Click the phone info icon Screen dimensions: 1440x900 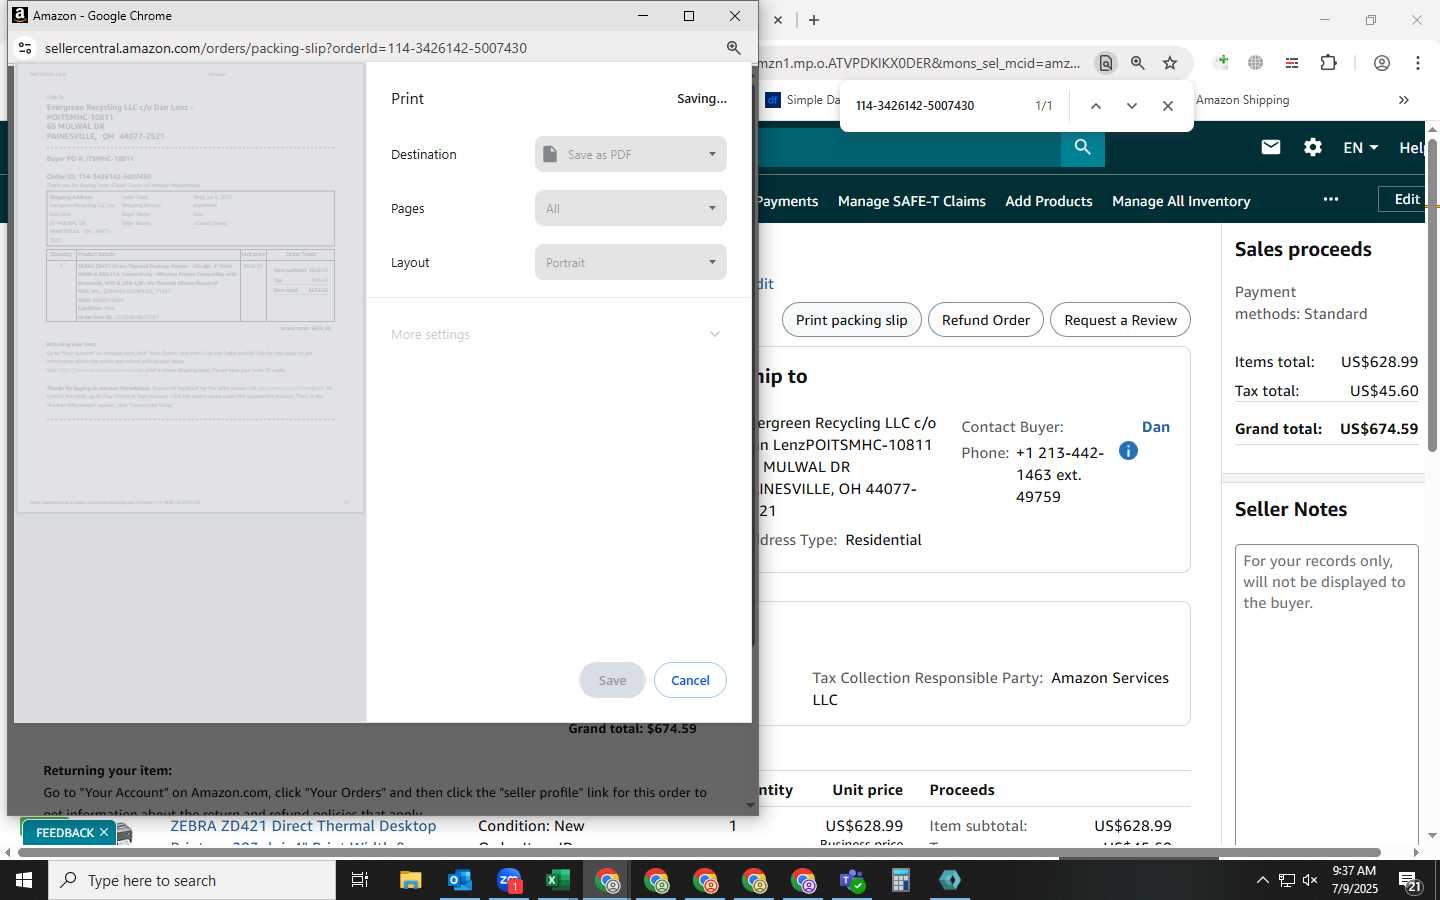coord(1128,451)
